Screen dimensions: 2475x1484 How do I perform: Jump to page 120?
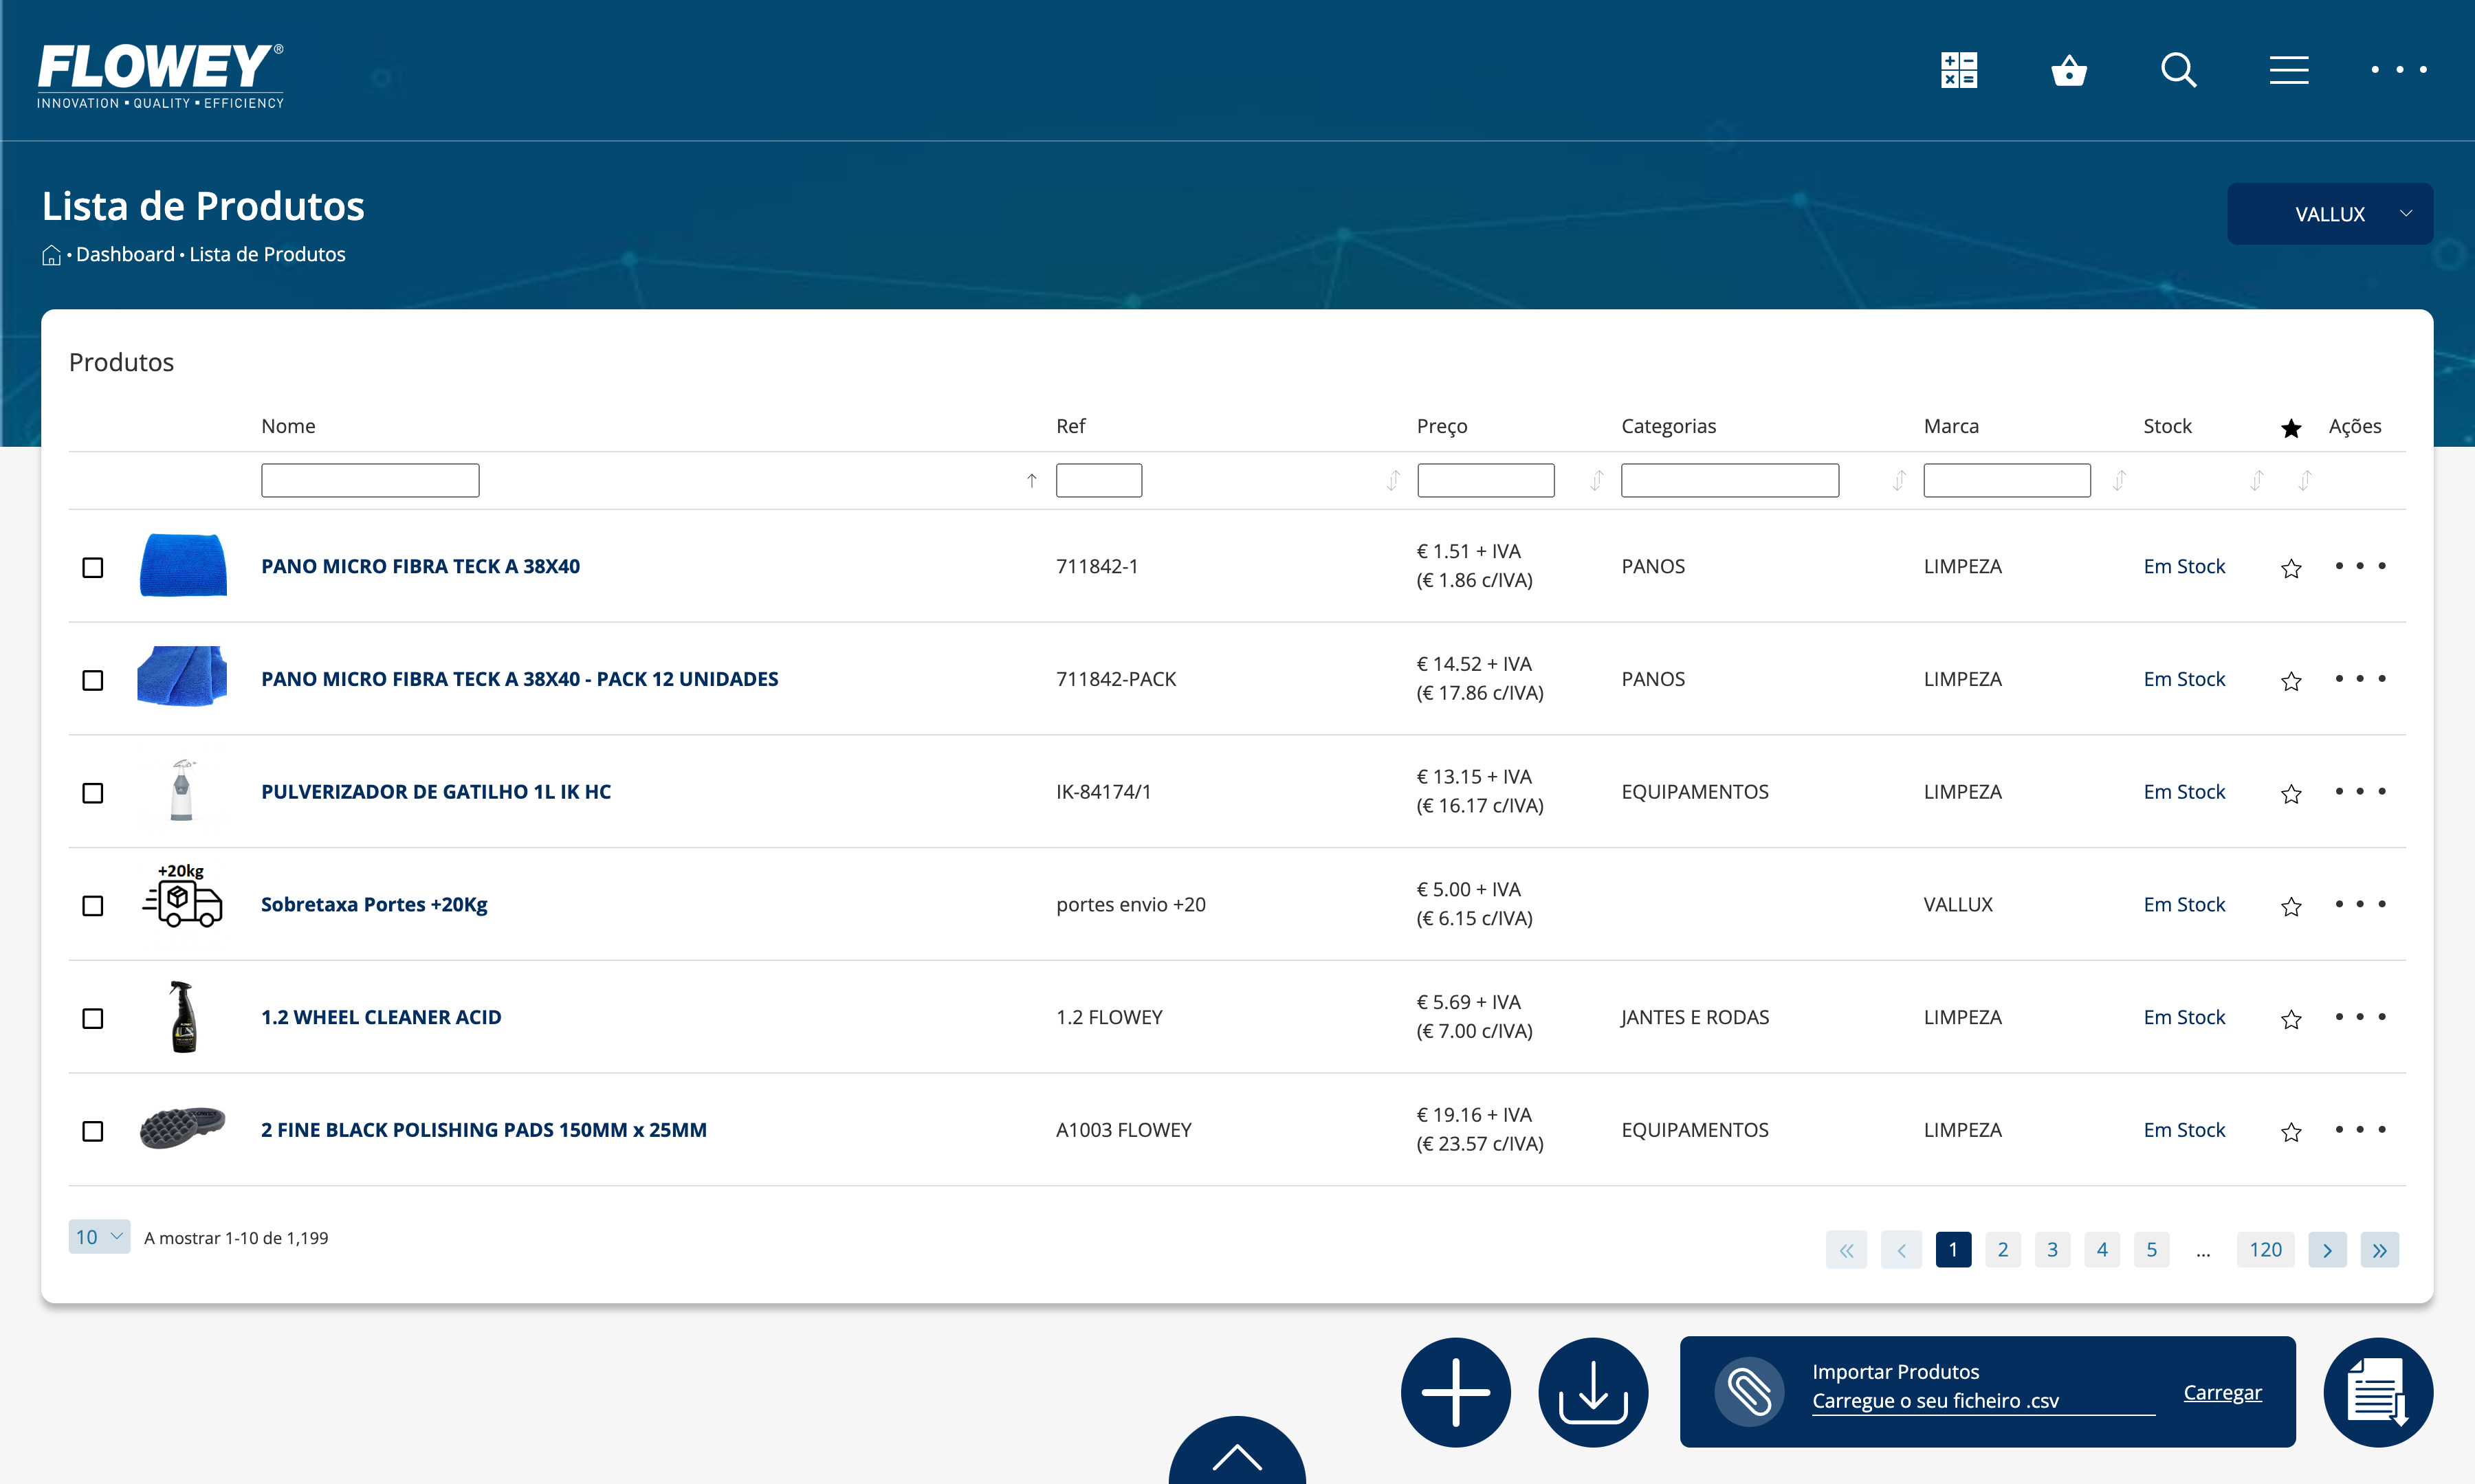coord(2264,1249)
